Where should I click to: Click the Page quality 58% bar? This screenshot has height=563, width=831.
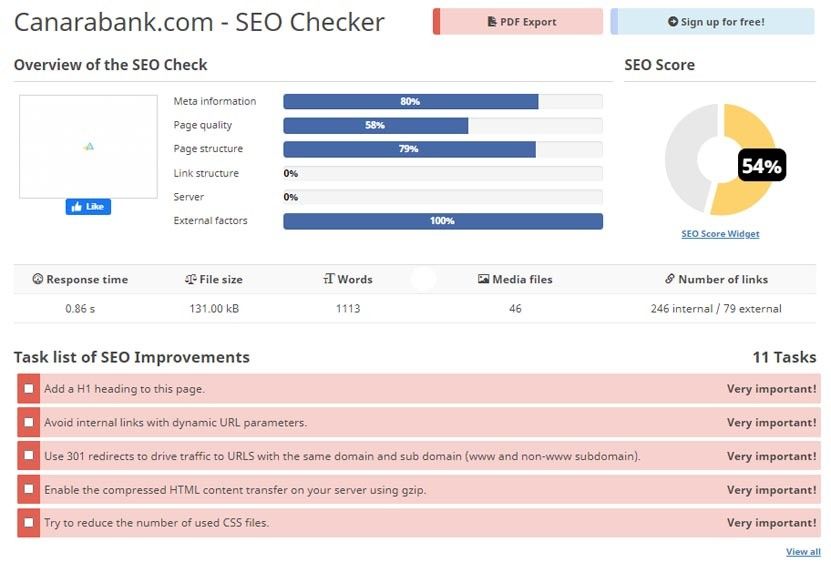(x=376, y=126)
